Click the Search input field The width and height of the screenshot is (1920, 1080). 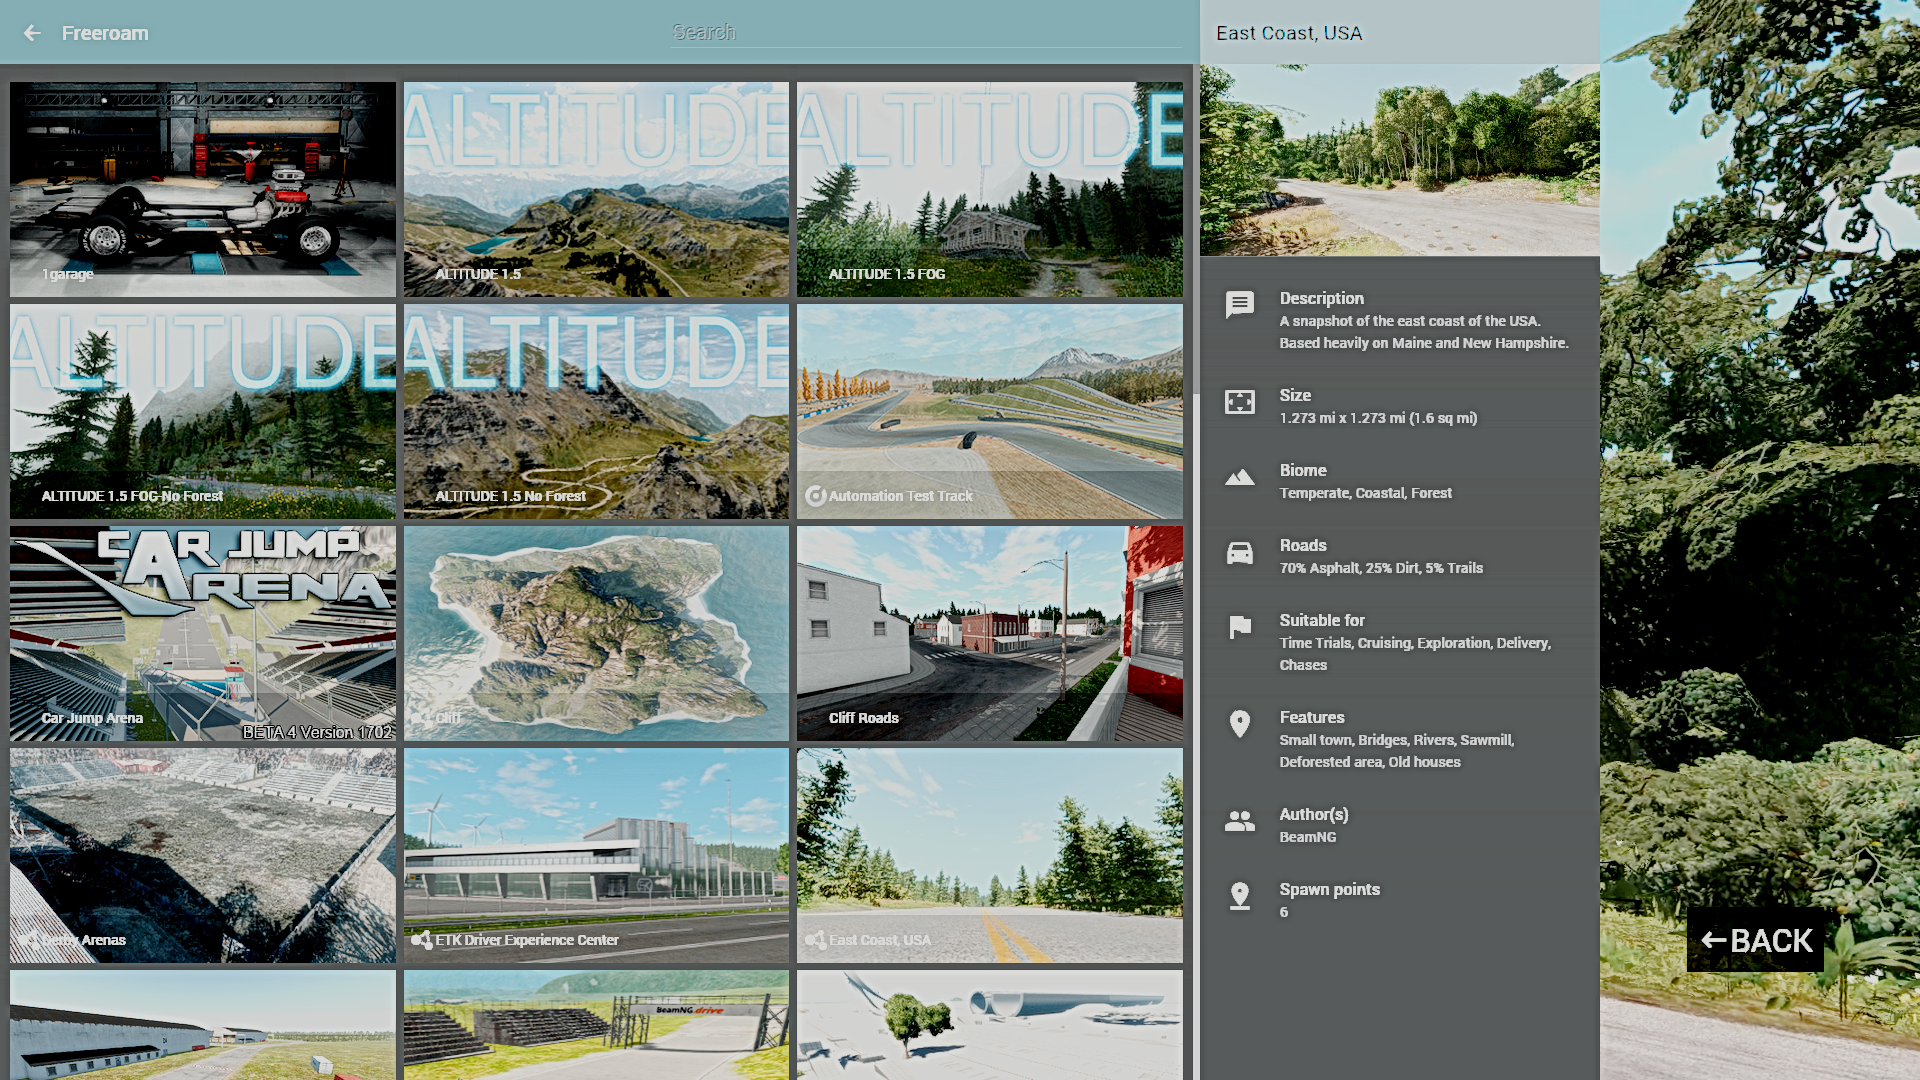click(x=925, y=33)
